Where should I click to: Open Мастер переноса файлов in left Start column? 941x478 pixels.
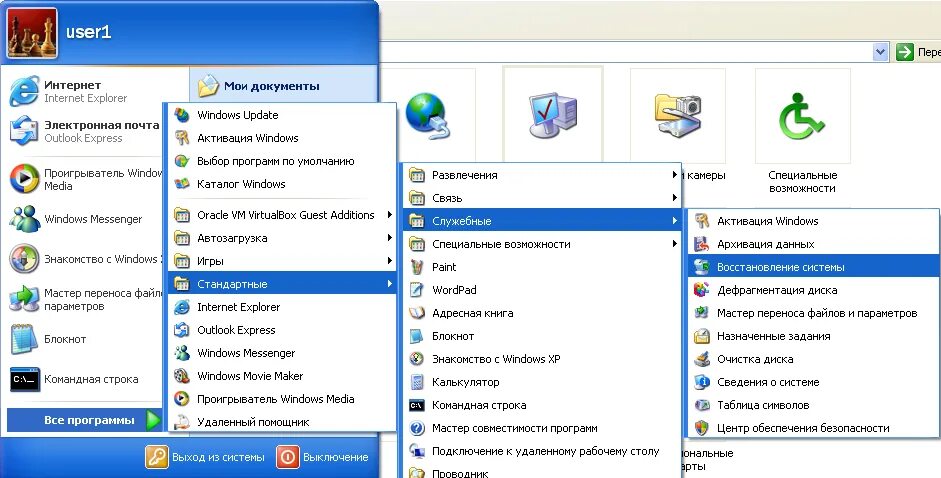click(x=87, y=299)
